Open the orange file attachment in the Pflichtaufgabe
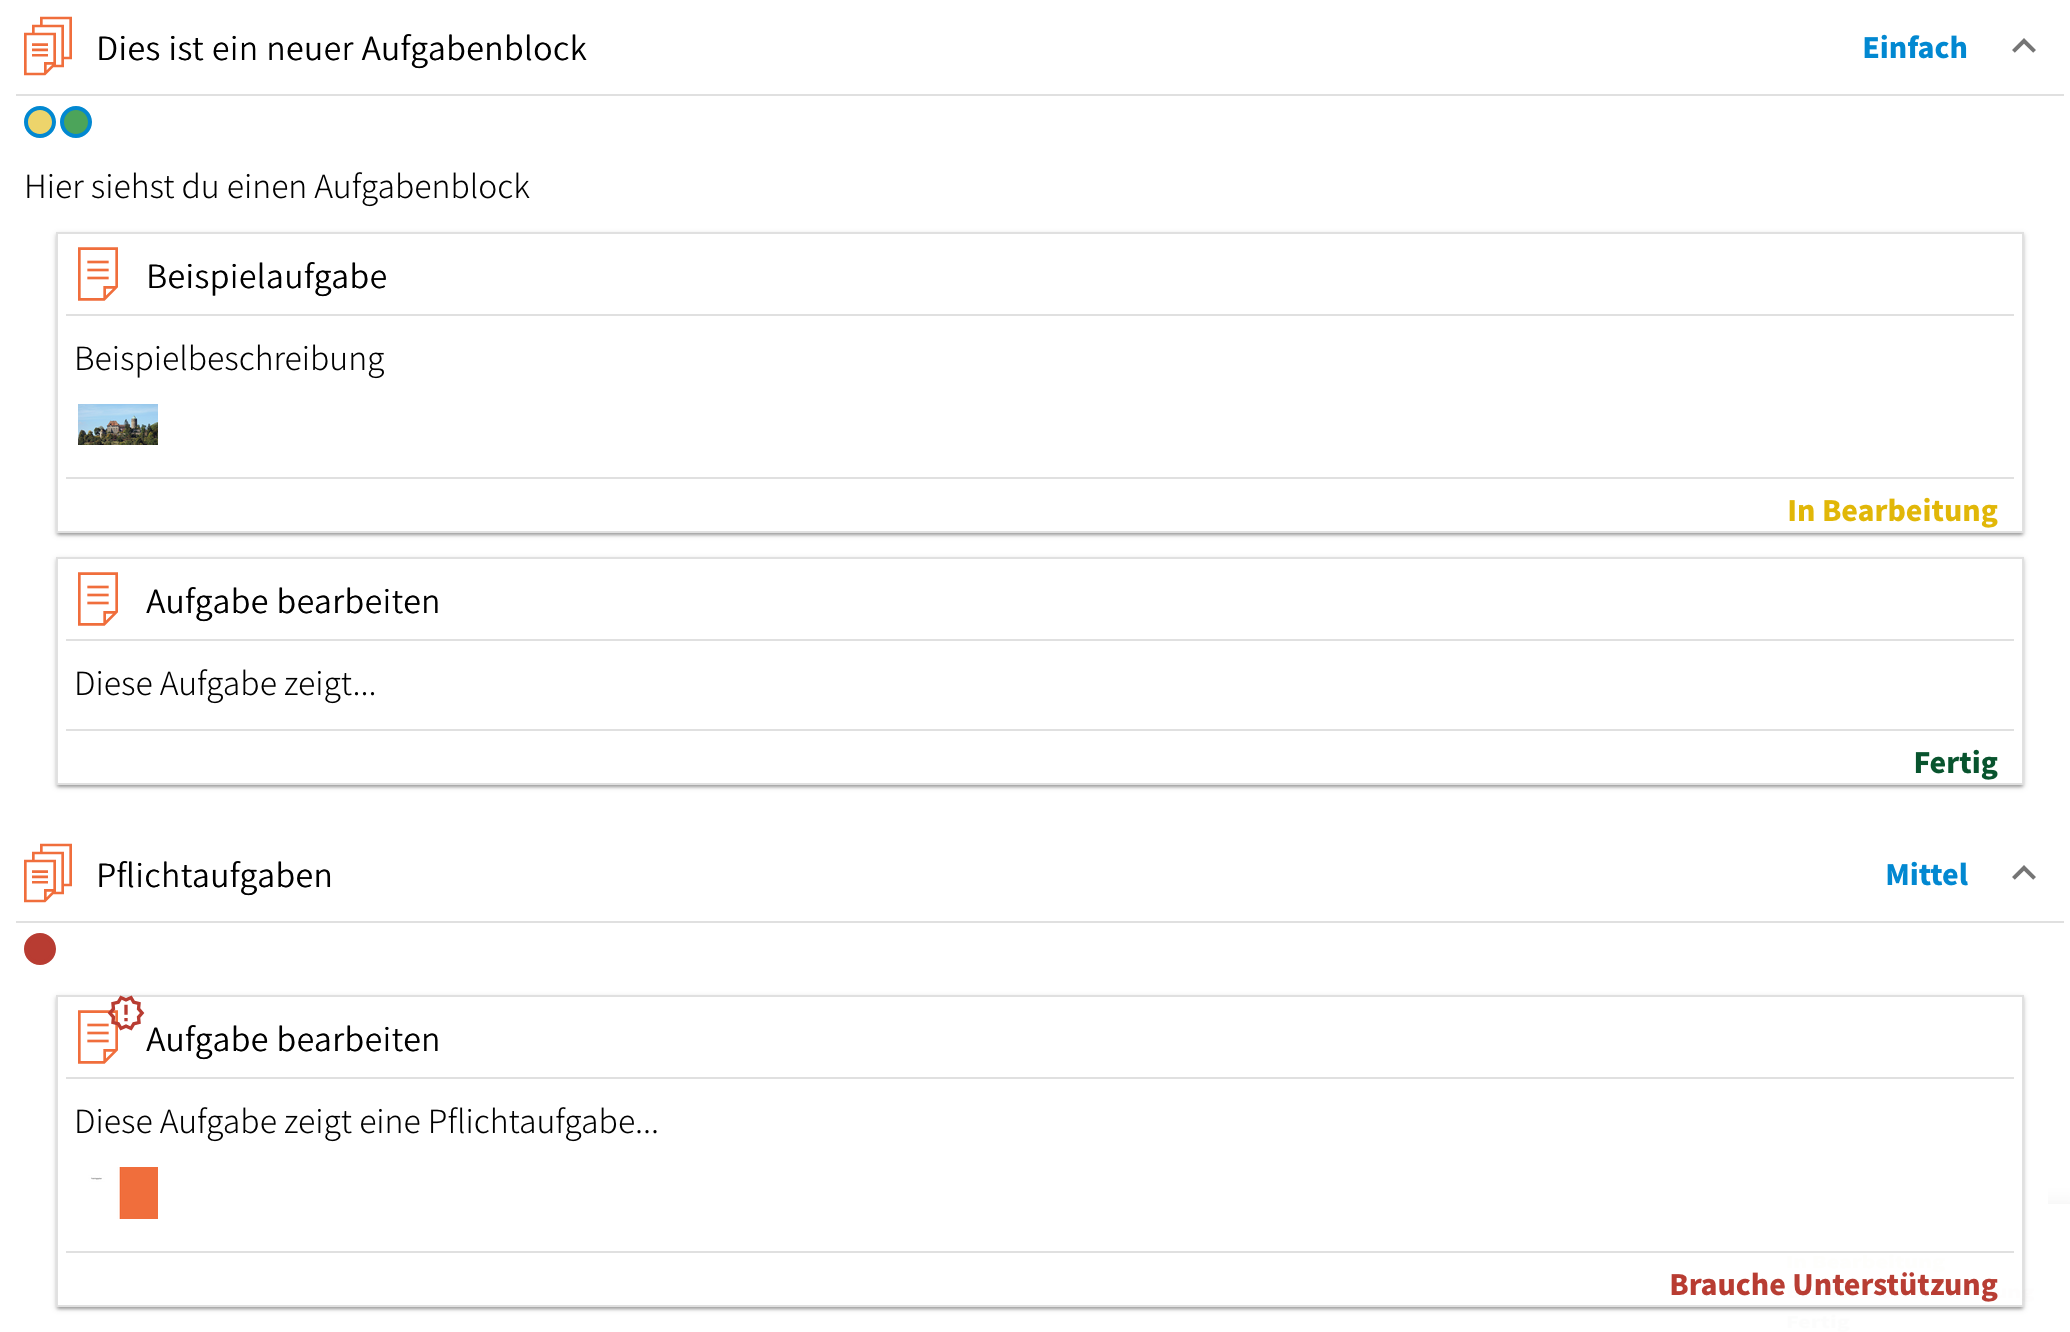2070x1332 pixels. [138, 1192]
